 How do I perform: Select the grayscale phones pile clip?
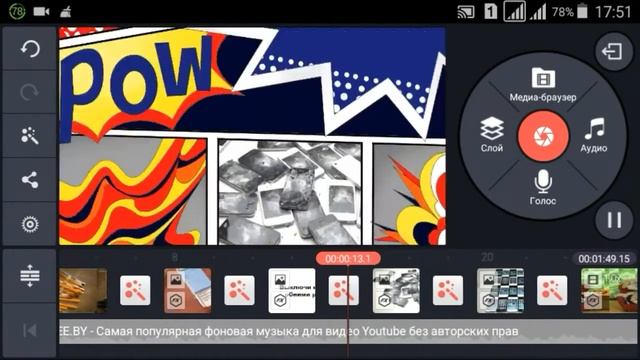pos(396,290)
